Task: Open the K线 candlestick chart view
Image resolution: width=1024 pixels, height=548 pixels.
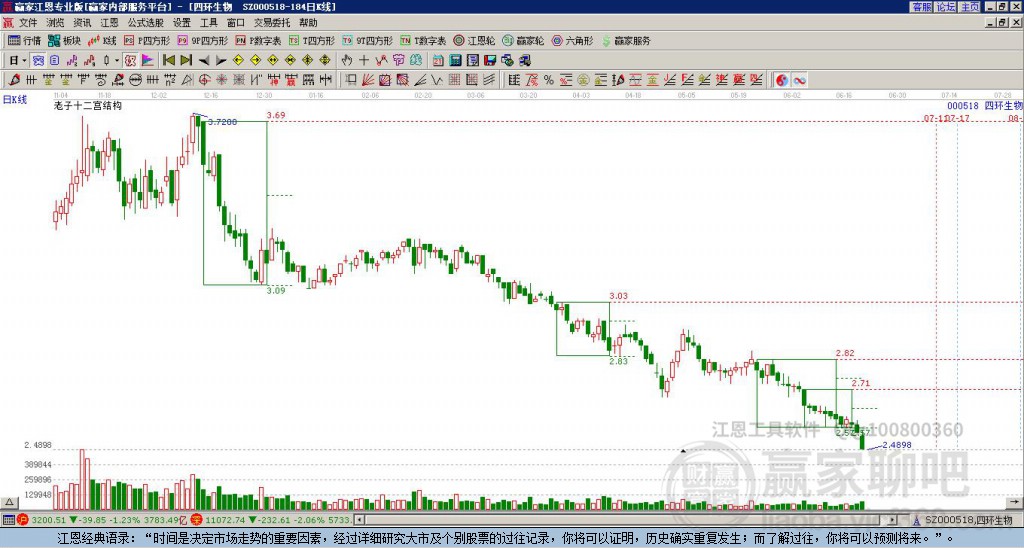Action: point(102,40)
